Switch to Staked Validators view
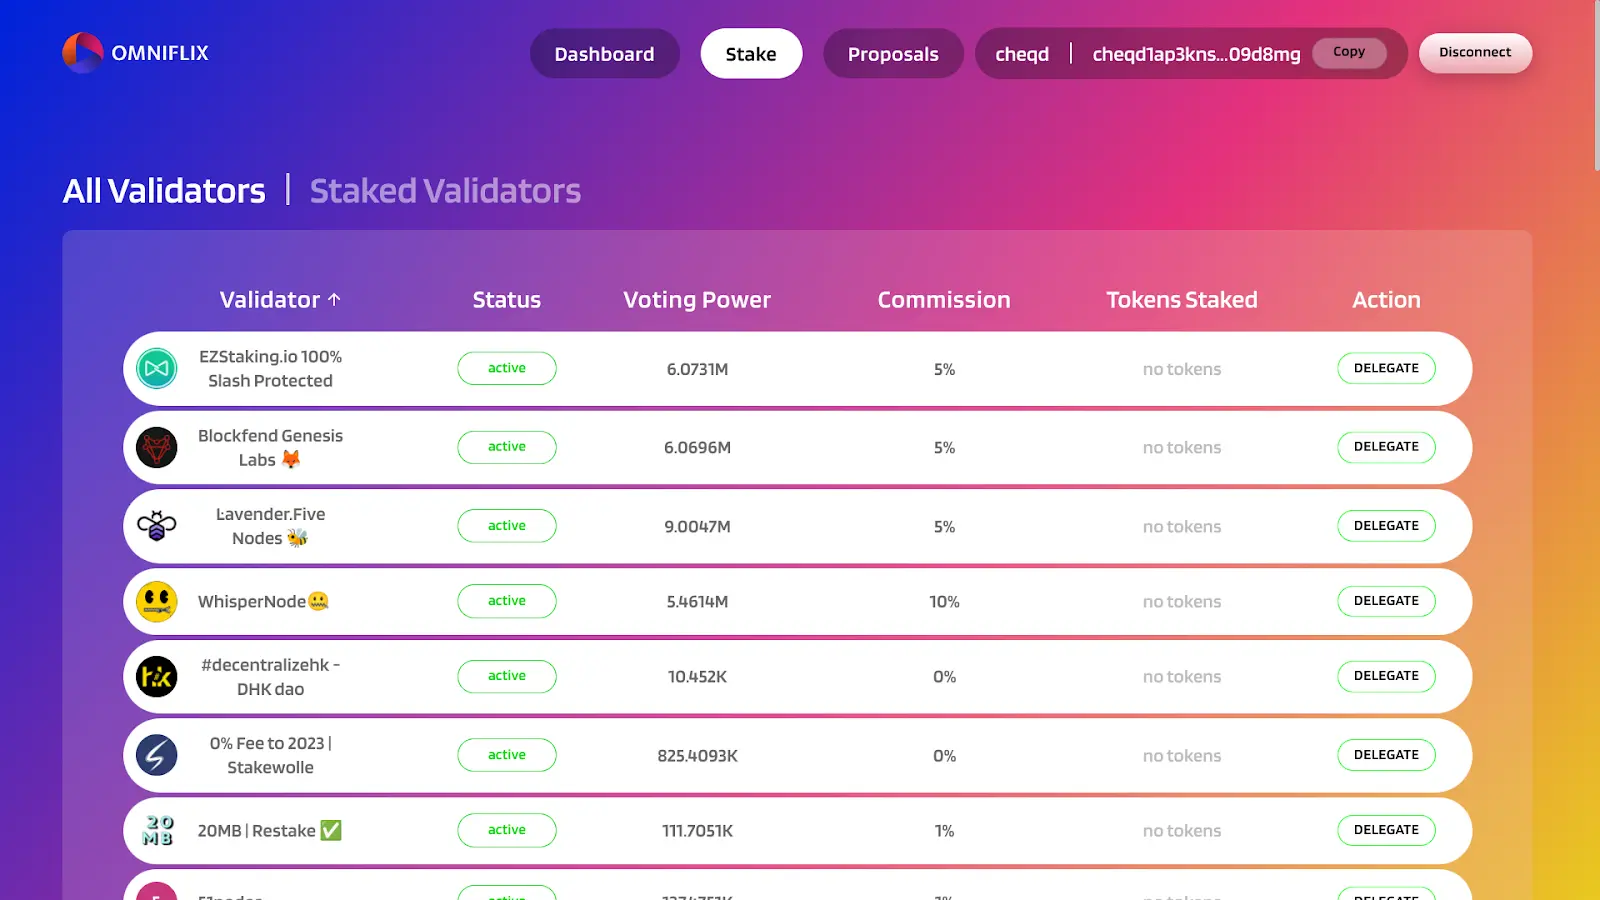1600x900 pixels. point(445,191)
